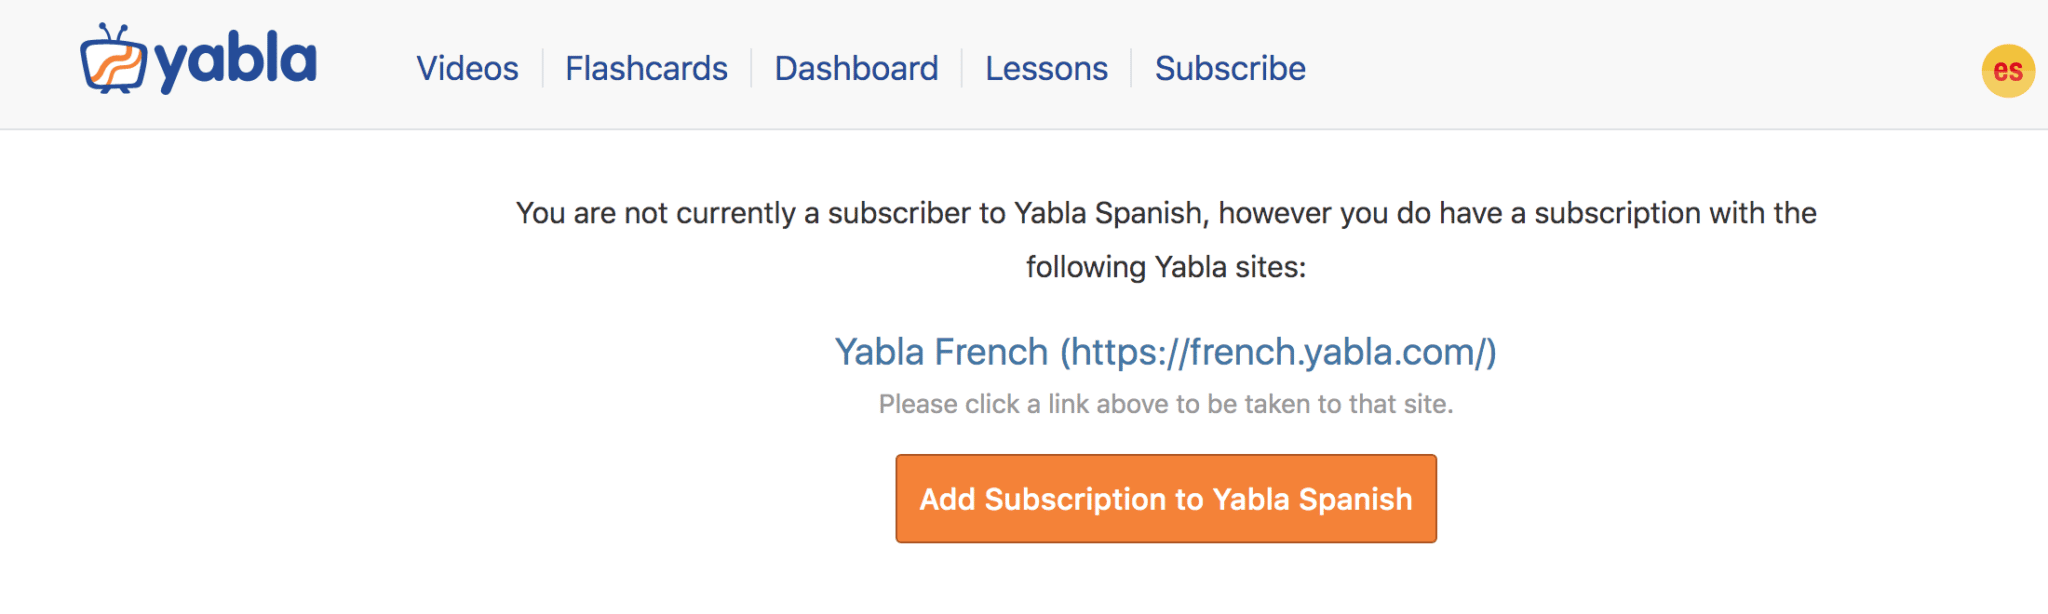Open Flashcards in the navigation bar
The height and width of the screenshot is (614, 2048).
pyautogui.click(x=646, y=68)
